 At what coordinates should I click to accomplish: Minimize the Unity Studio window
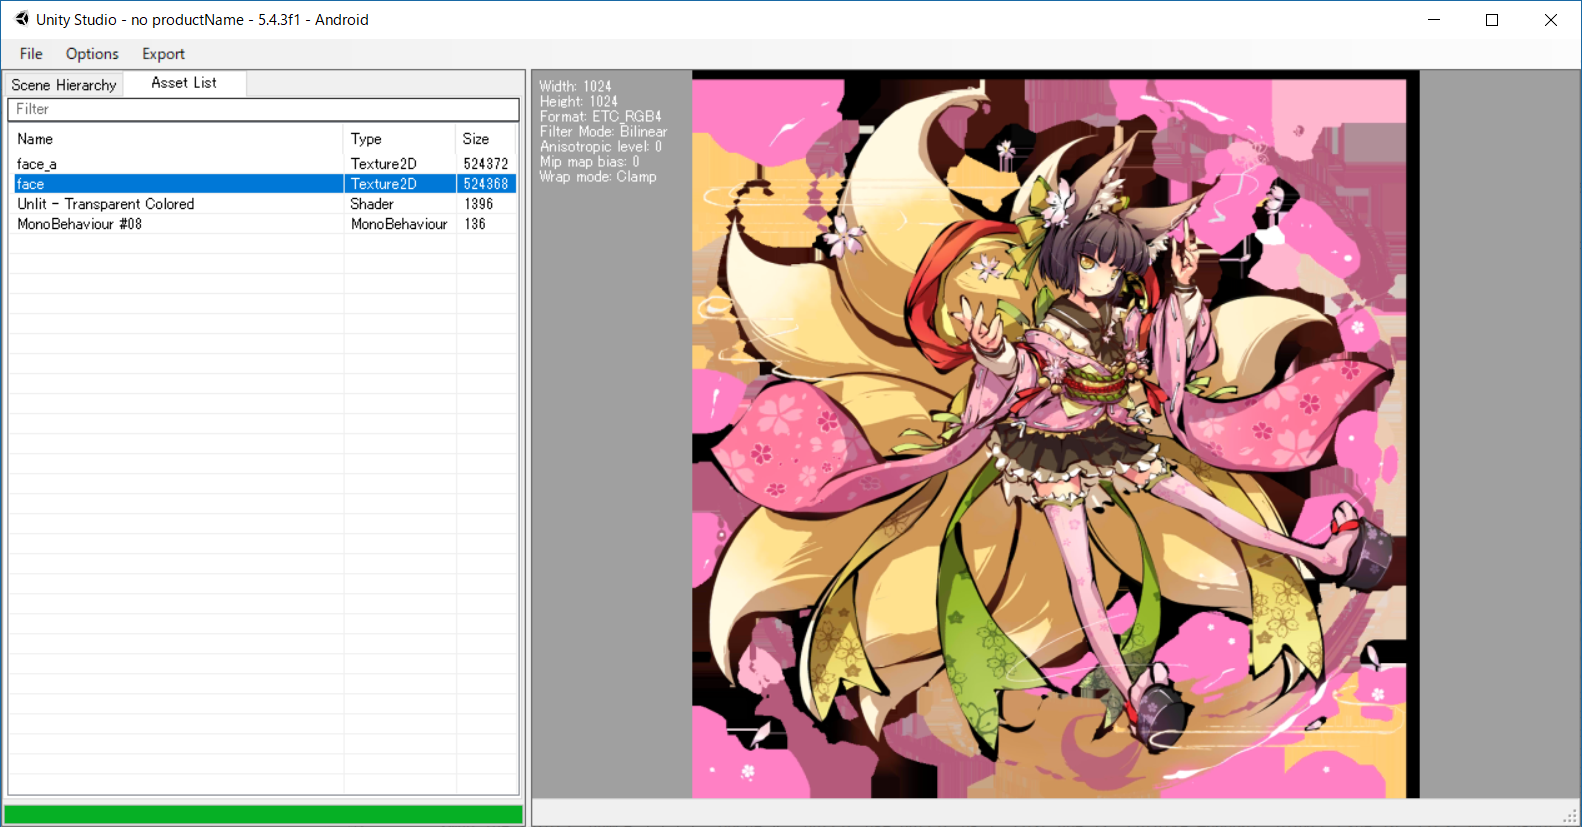1434,20
